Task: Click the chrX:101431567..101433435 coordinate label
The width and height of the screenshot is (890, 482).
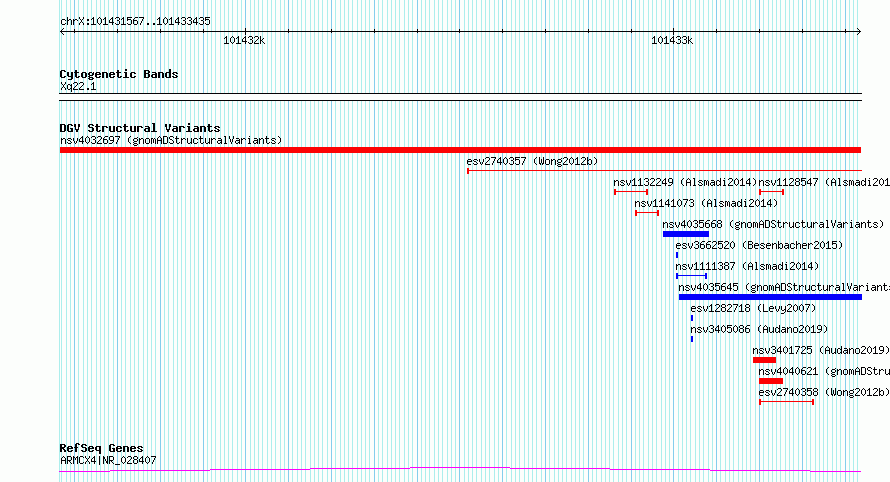Action: click(x=135, y=22)
